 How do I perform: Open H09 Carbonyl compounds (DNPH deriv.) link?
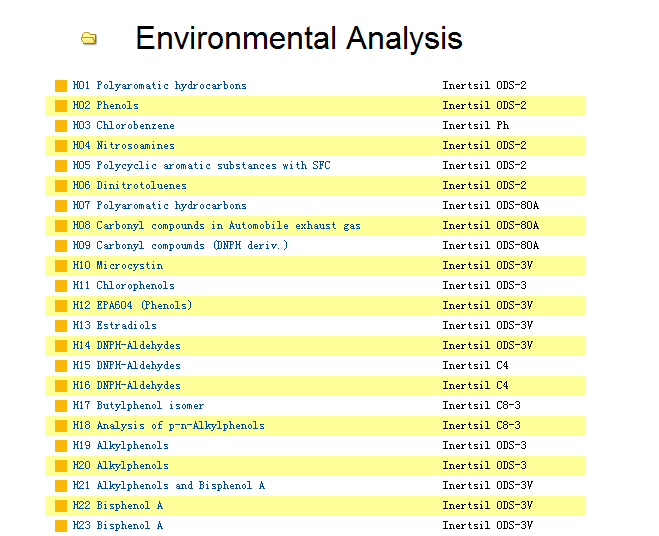(180, 246)
